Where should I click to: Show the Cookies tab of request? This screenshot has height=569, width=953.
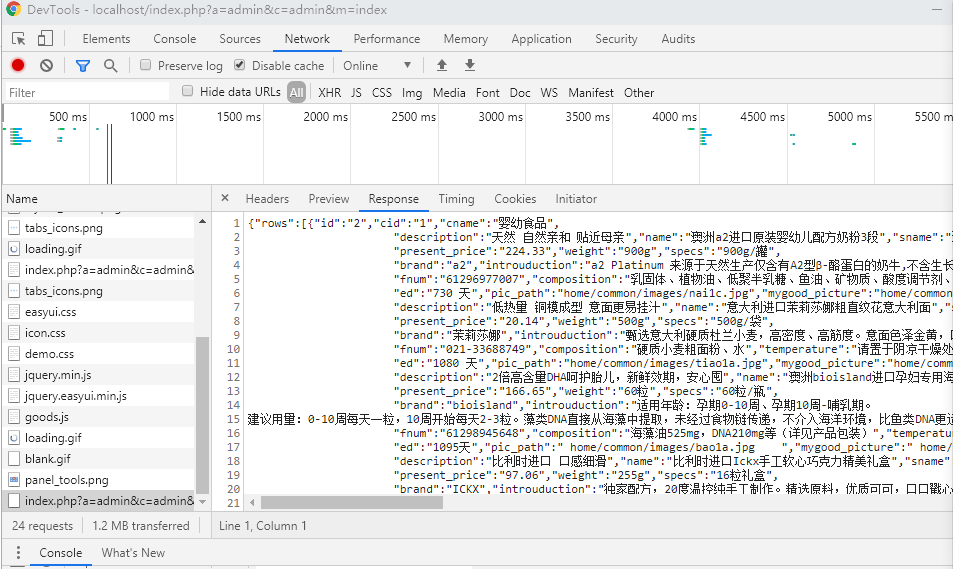click(x=515, y=199)
